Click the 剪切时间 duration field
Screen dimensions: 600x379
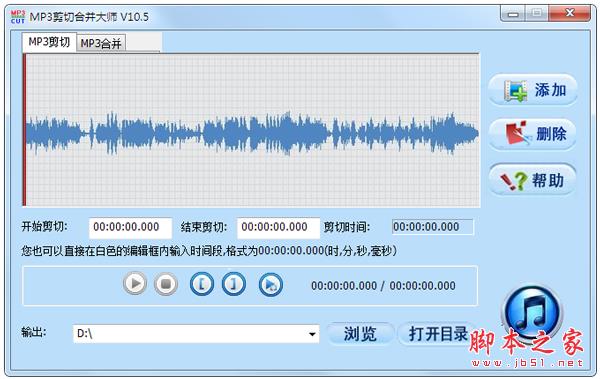pyautogui.click(x=433, y=227)
